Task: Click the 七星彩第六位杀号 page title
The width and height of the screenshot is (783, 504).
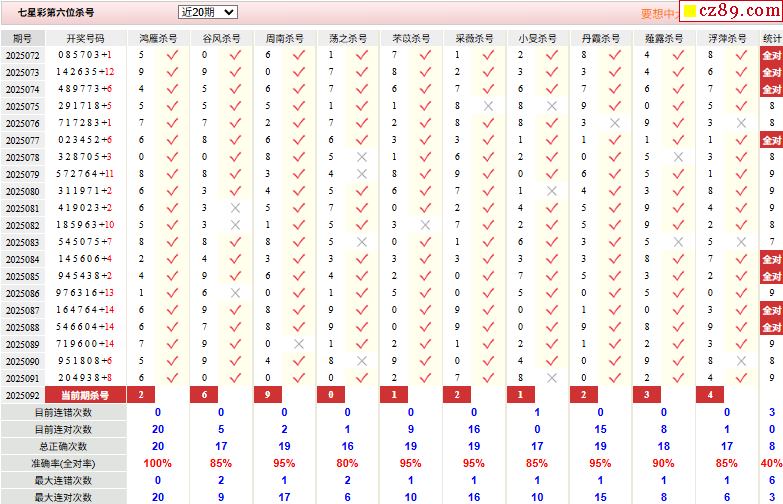Action: point(56,12)
